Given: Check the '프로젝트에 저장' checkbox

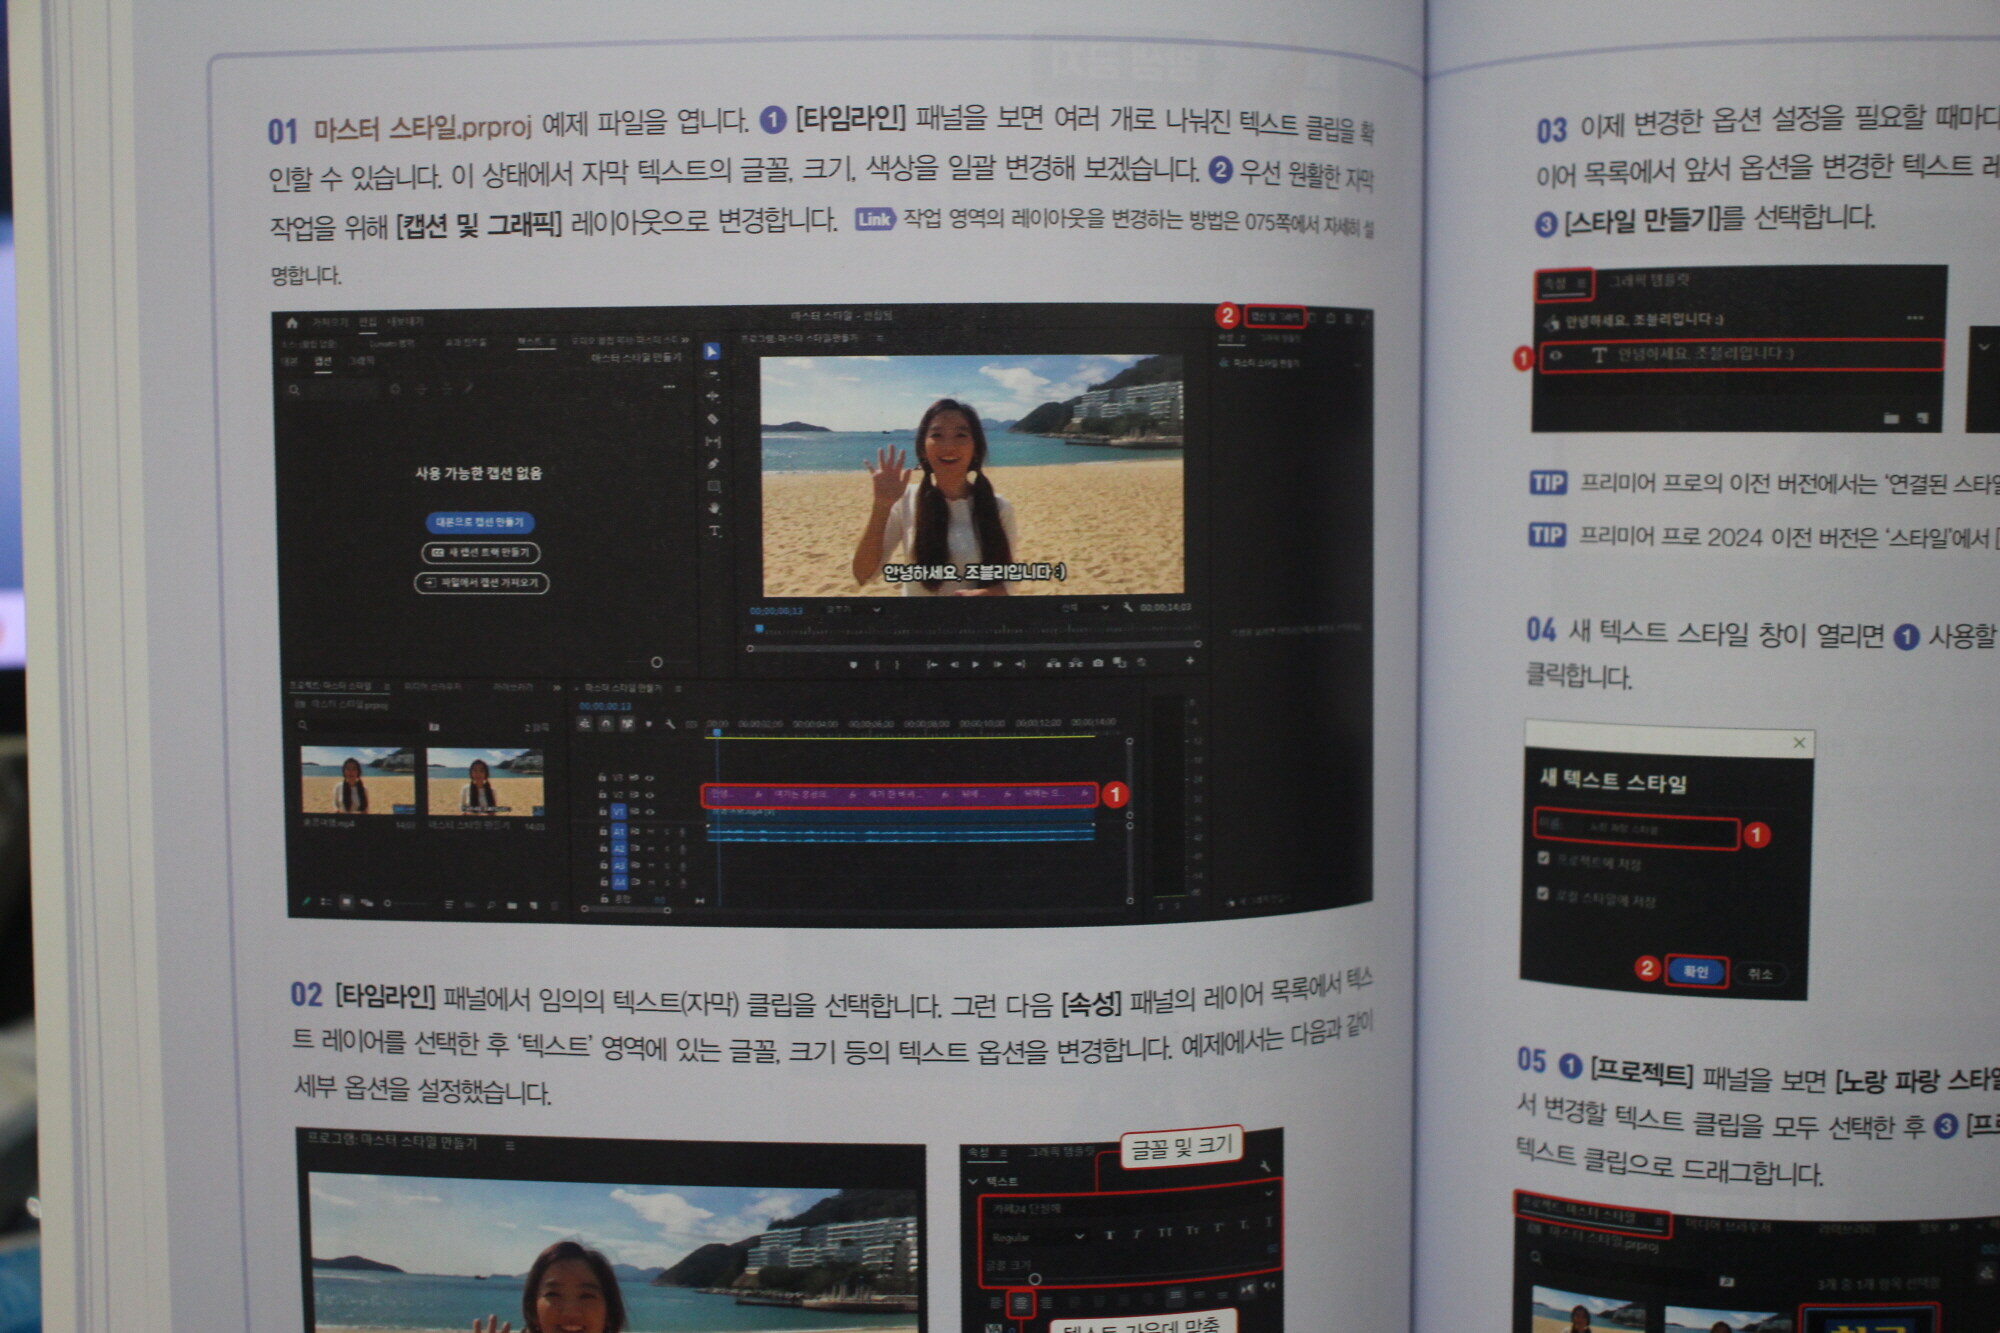Looking at the screenshot, I should click(1543, 858).
